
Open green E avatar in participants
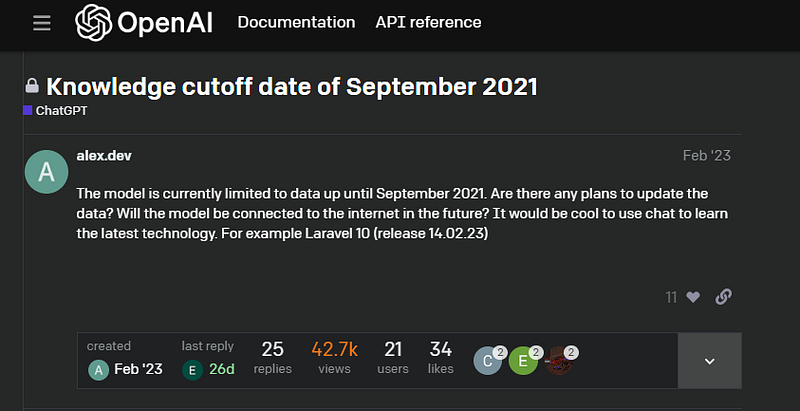523,360
